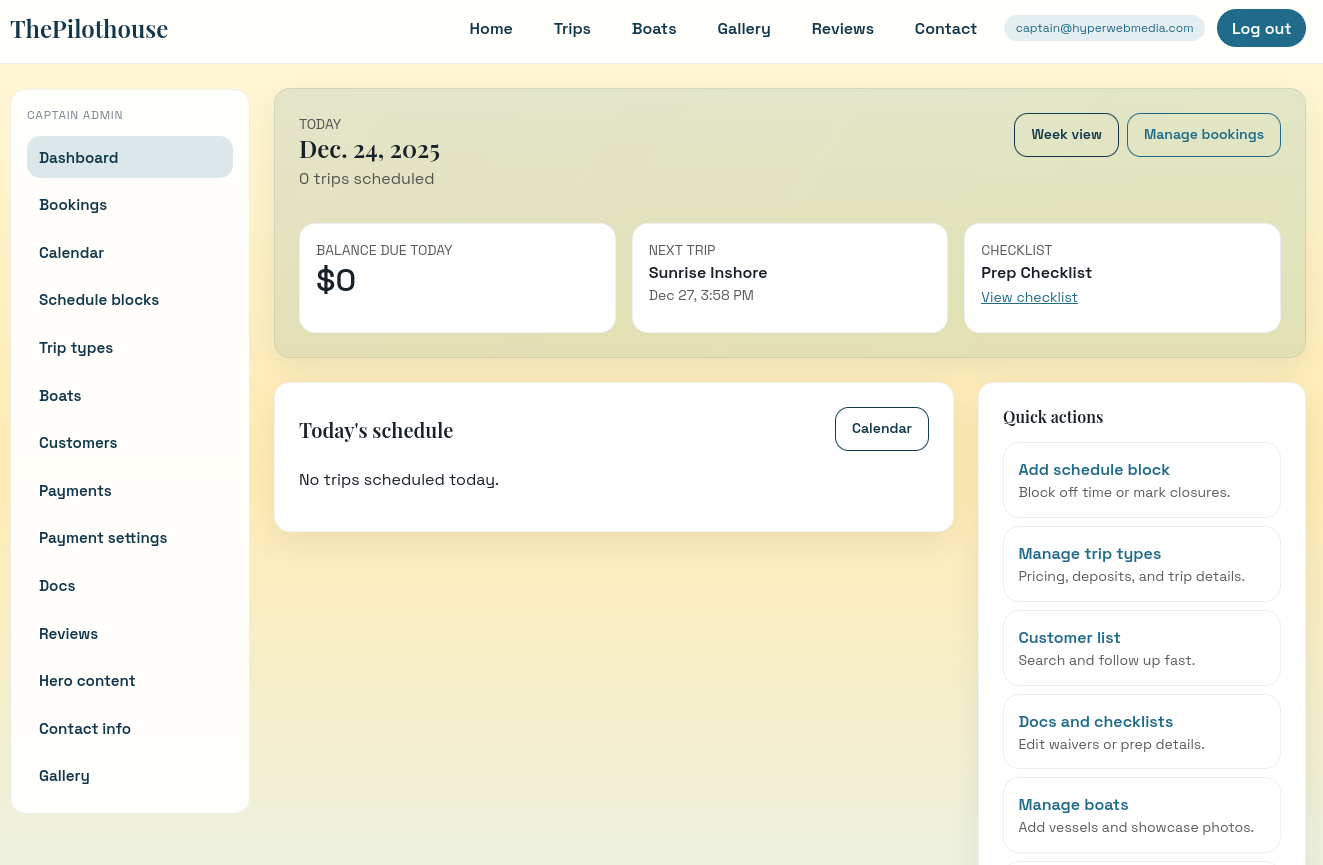Open View checklist under Prep Checklist
The width and height of the screenshot is (1323, 865).
tap(1029, 297)
